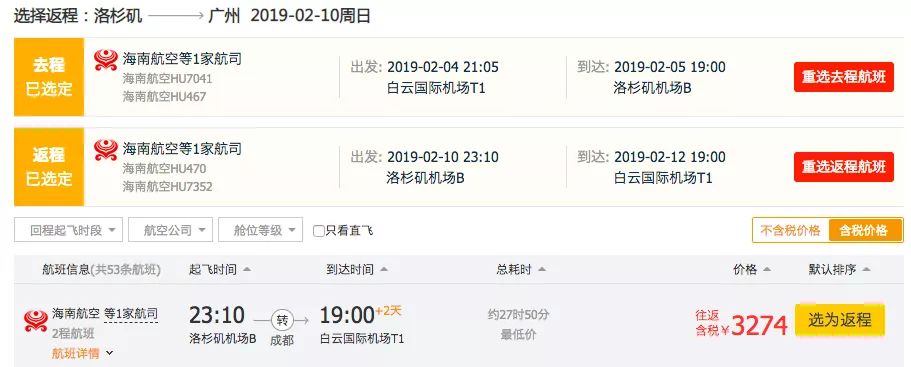Click 重选去程航班 button
Screen dimensions: 911x367
click(844, 77)
